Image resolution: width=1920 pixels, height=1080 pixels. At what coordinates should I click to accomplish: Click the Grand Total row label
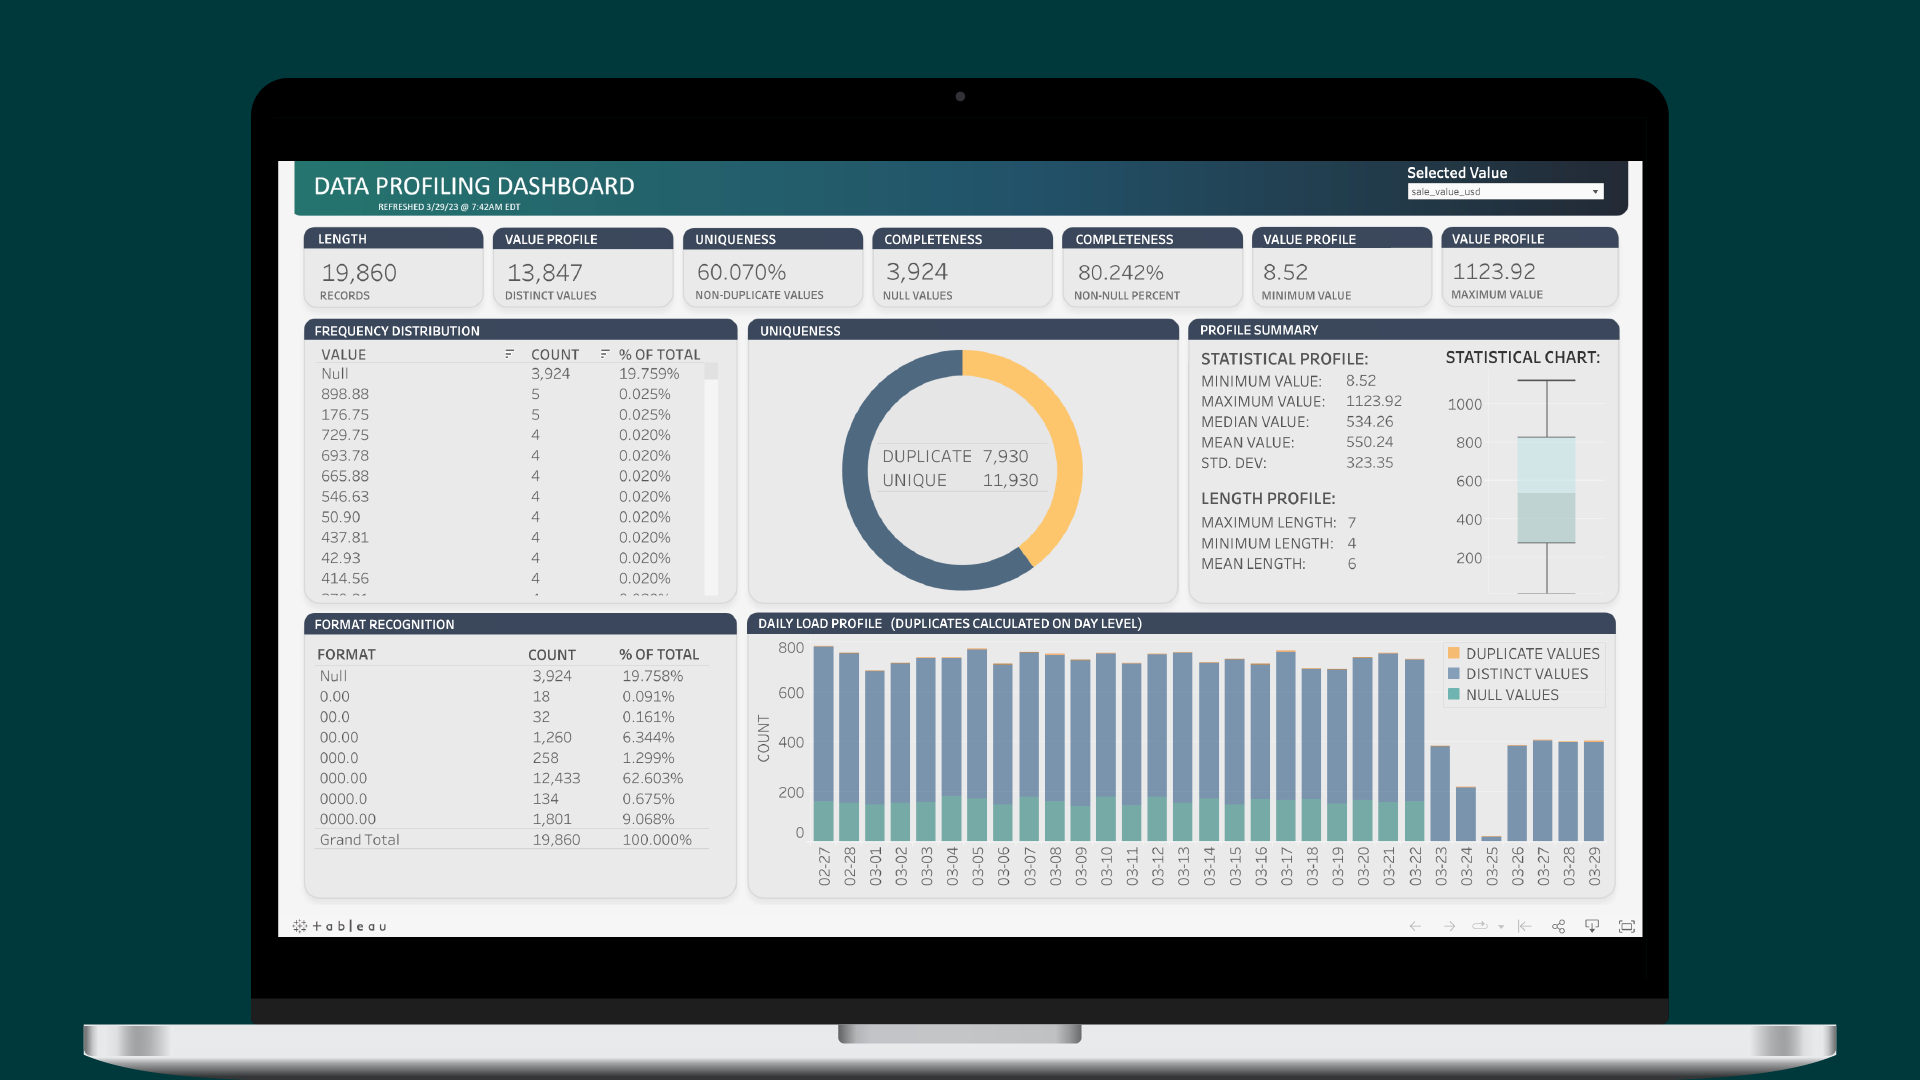point(359,840)
